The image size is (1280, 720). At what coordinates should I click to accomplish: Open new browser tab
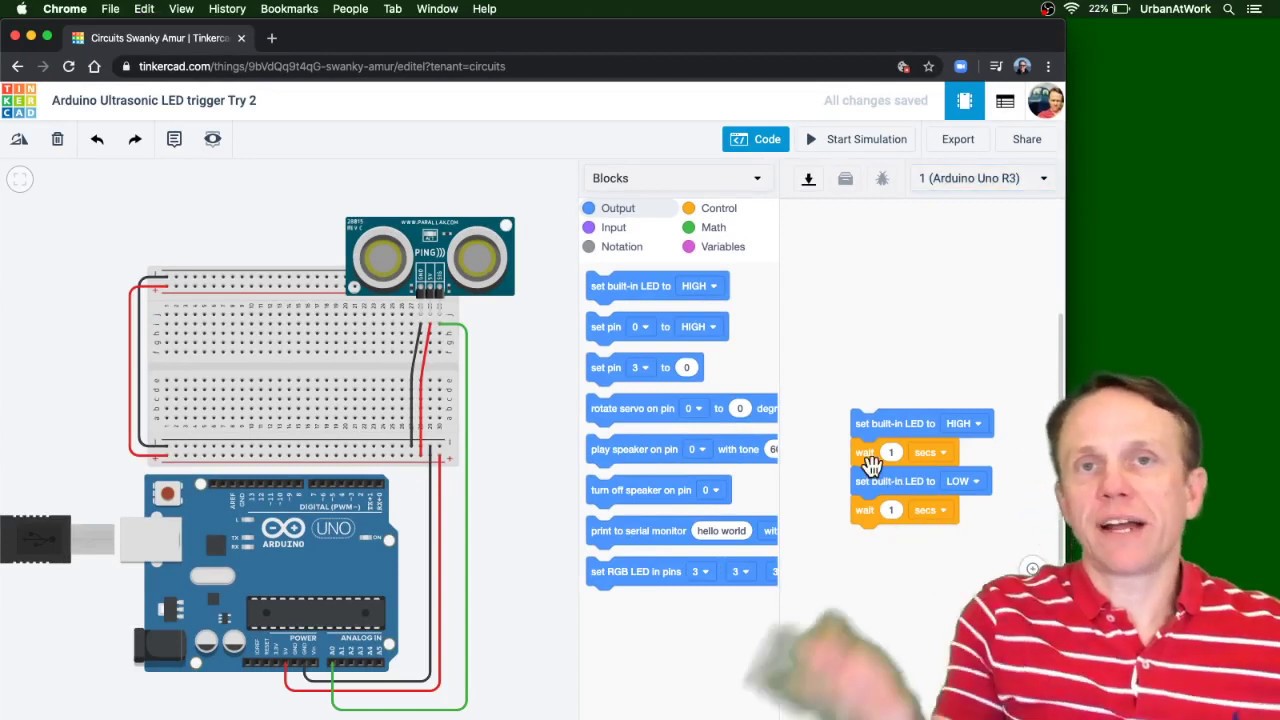(271, 38)
